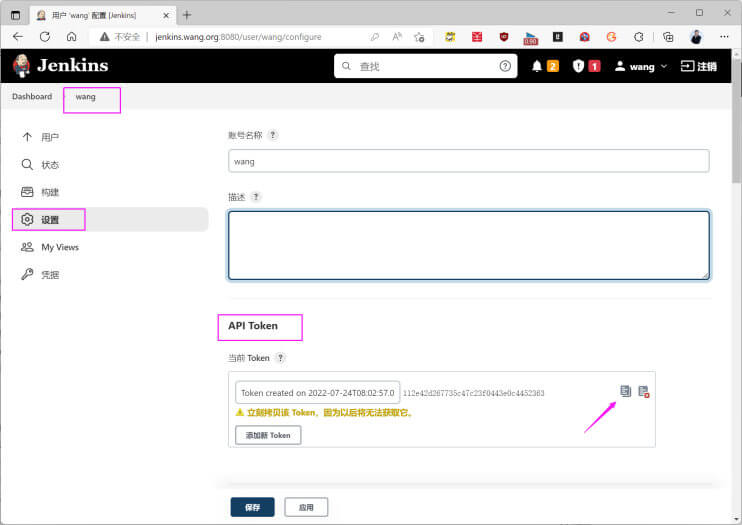
Task: Click the 注销 logout button
Action: tap(698, 66)
